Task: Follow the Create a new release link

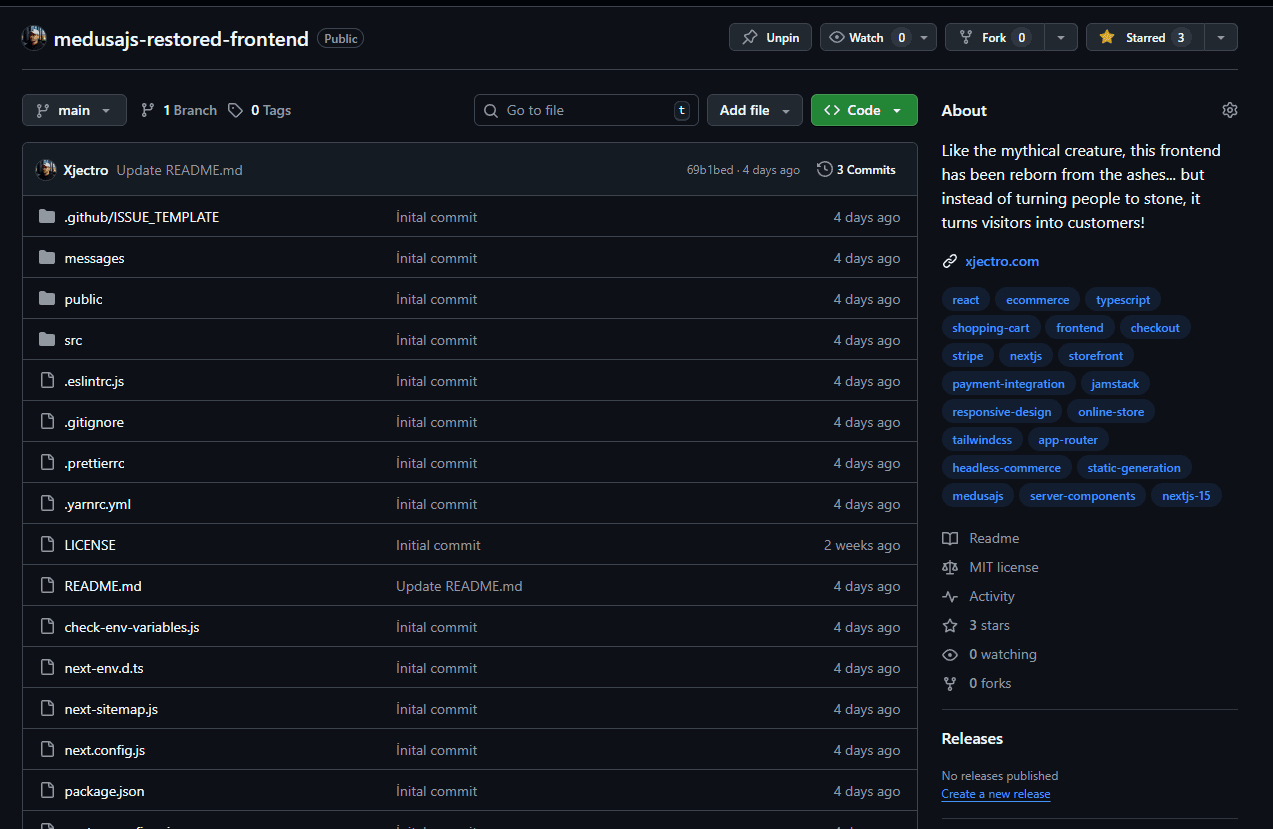Action: tap(995, 793)
